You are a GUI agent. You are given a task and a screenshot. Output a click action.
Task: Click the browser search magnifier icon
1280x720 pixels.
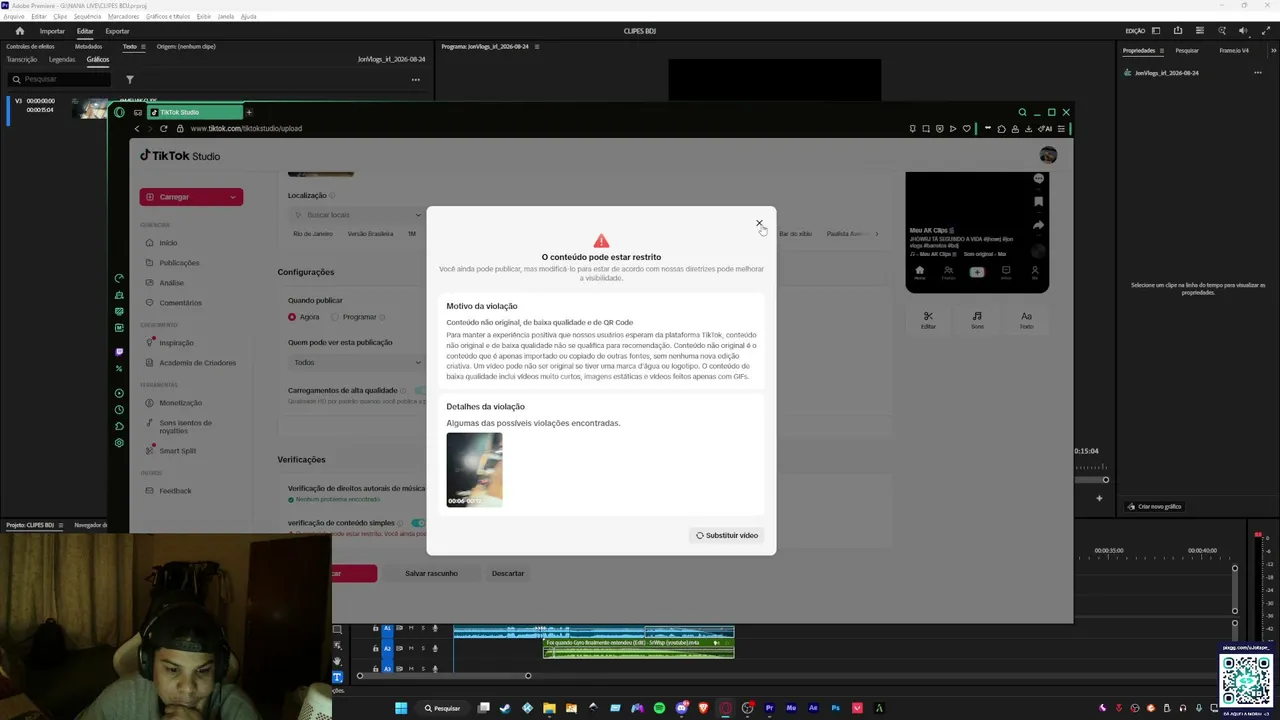point(1022,112)
